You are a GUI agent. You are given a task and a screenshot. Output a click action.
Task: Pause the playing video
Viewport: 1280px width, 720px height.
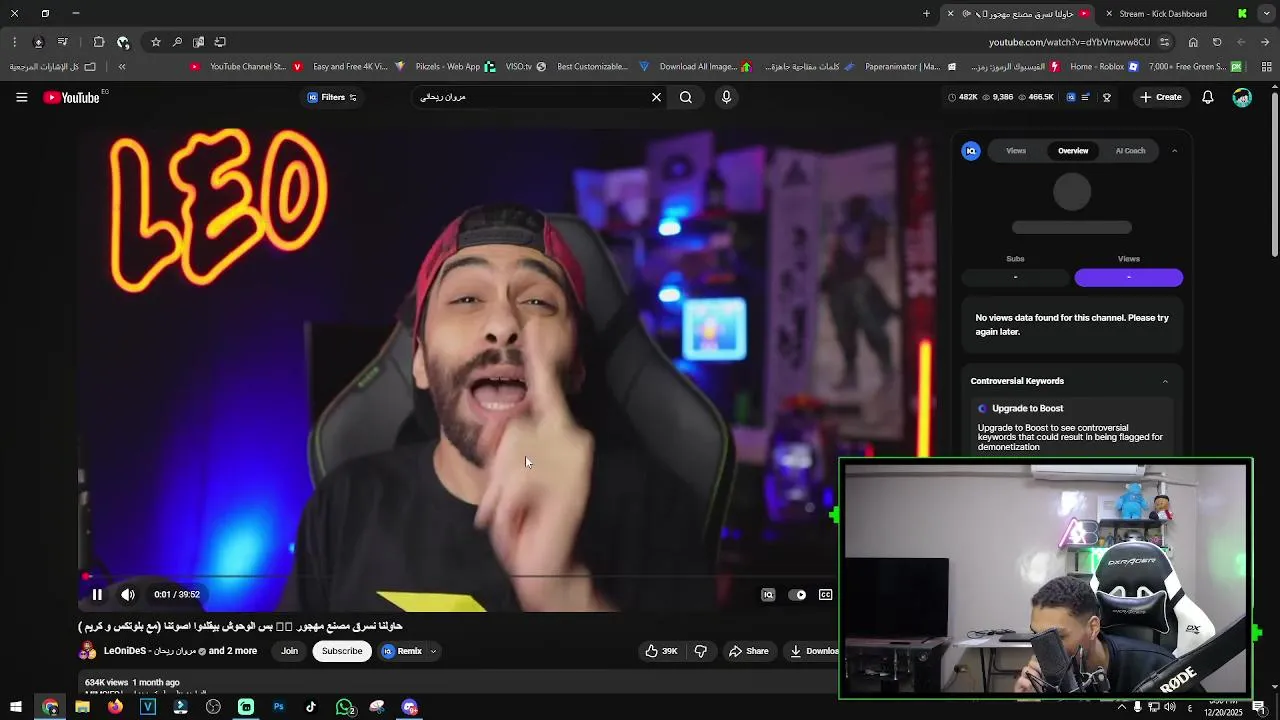97,594
